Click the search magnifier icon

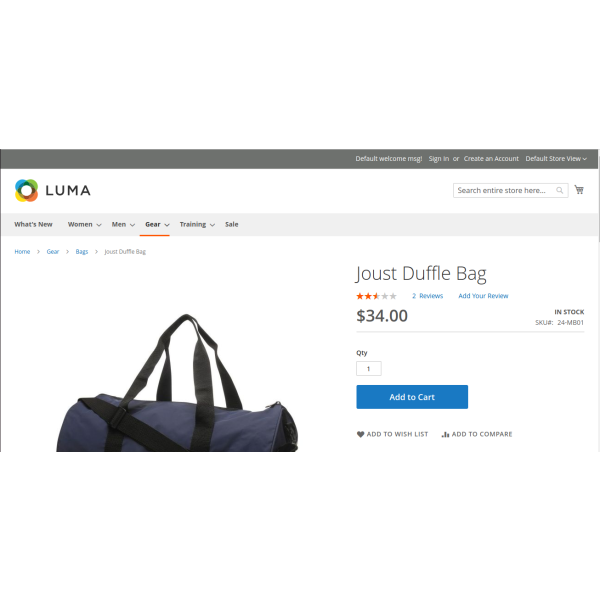coord(559,190)
